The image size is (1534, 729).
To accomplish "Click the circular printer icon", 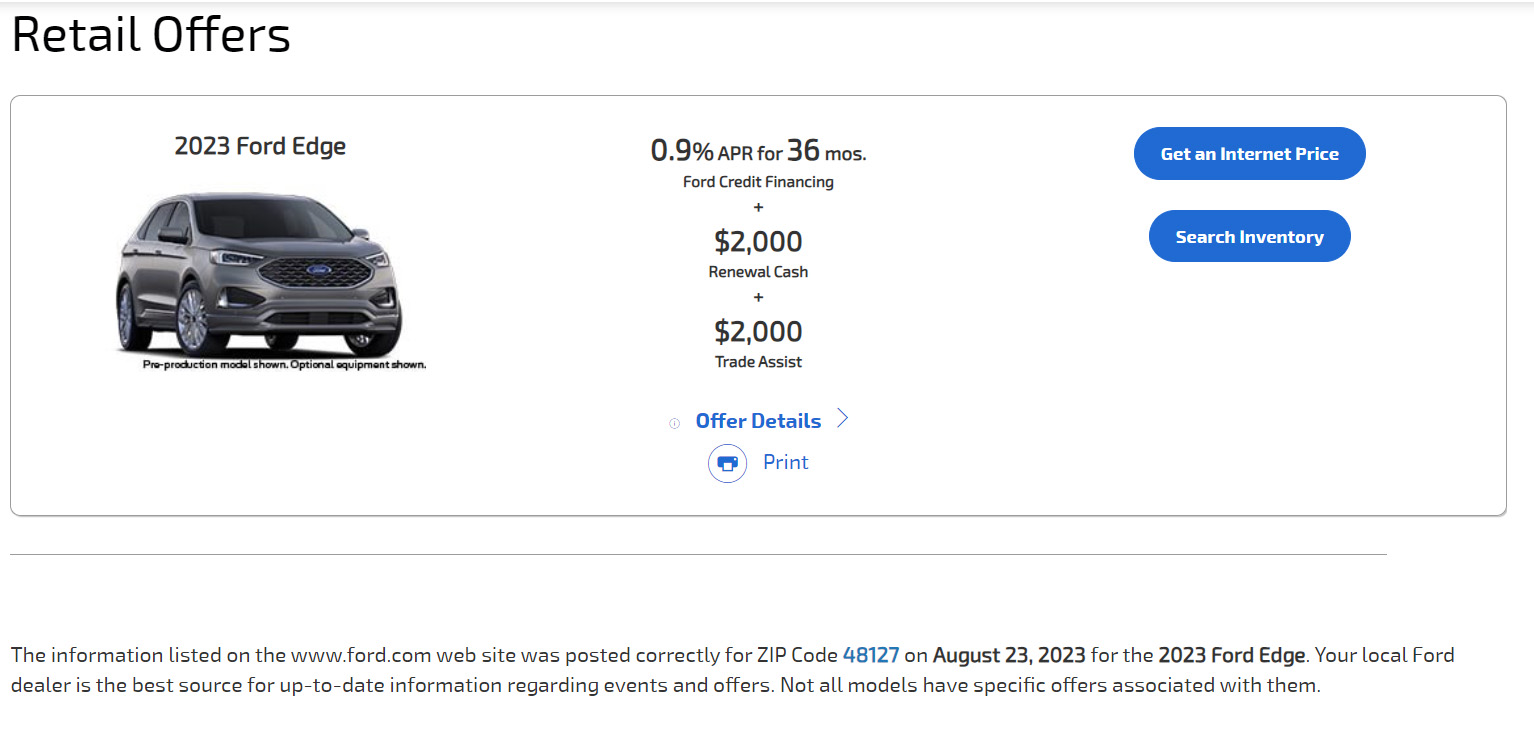I will pos(727,463).
